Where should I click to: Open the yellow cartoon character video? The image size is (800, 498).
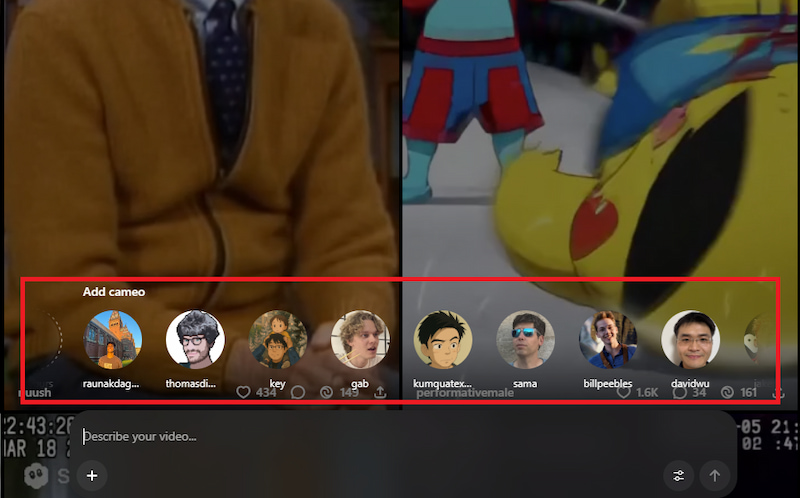[x=600, y=150]
